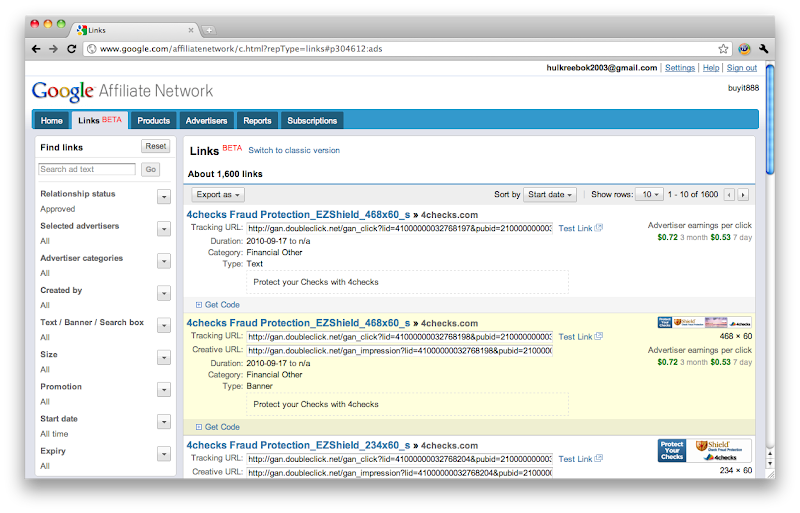Click the 'About 1,600 links' text

pyautogui.click(x=225, y=174)
